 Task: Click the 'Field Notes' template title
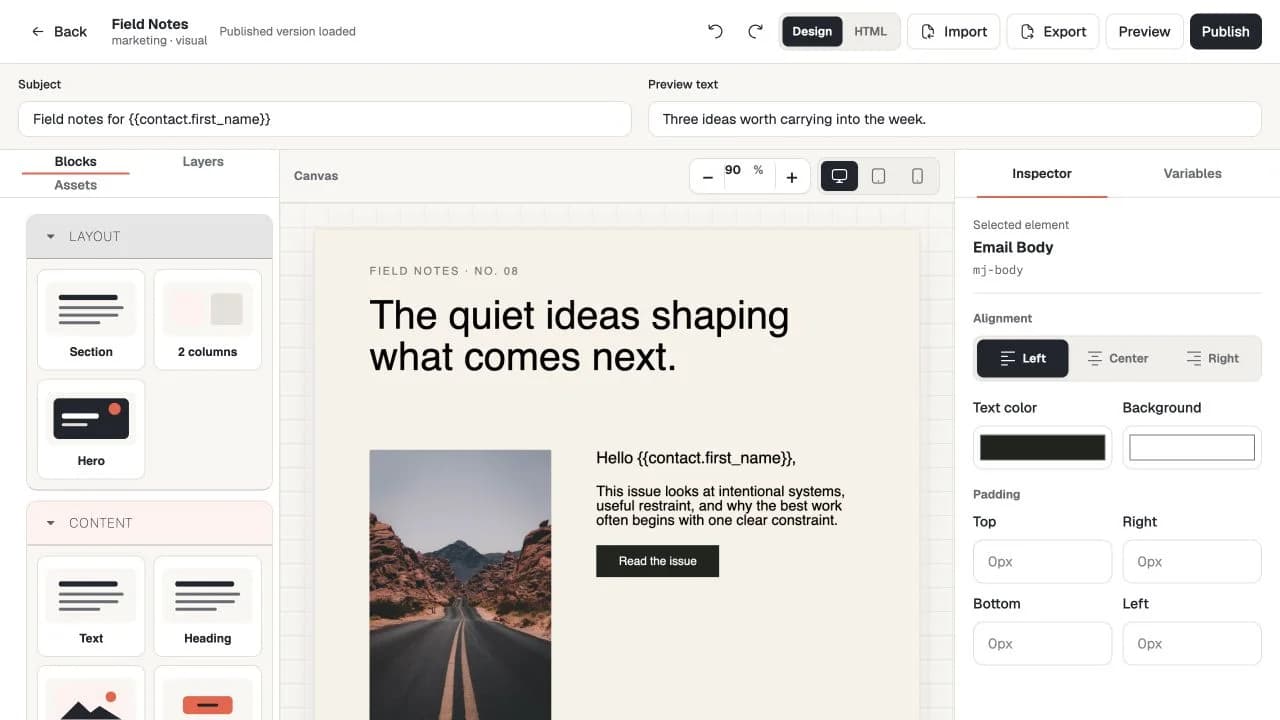pyautogui.click(x=150, y=24)
